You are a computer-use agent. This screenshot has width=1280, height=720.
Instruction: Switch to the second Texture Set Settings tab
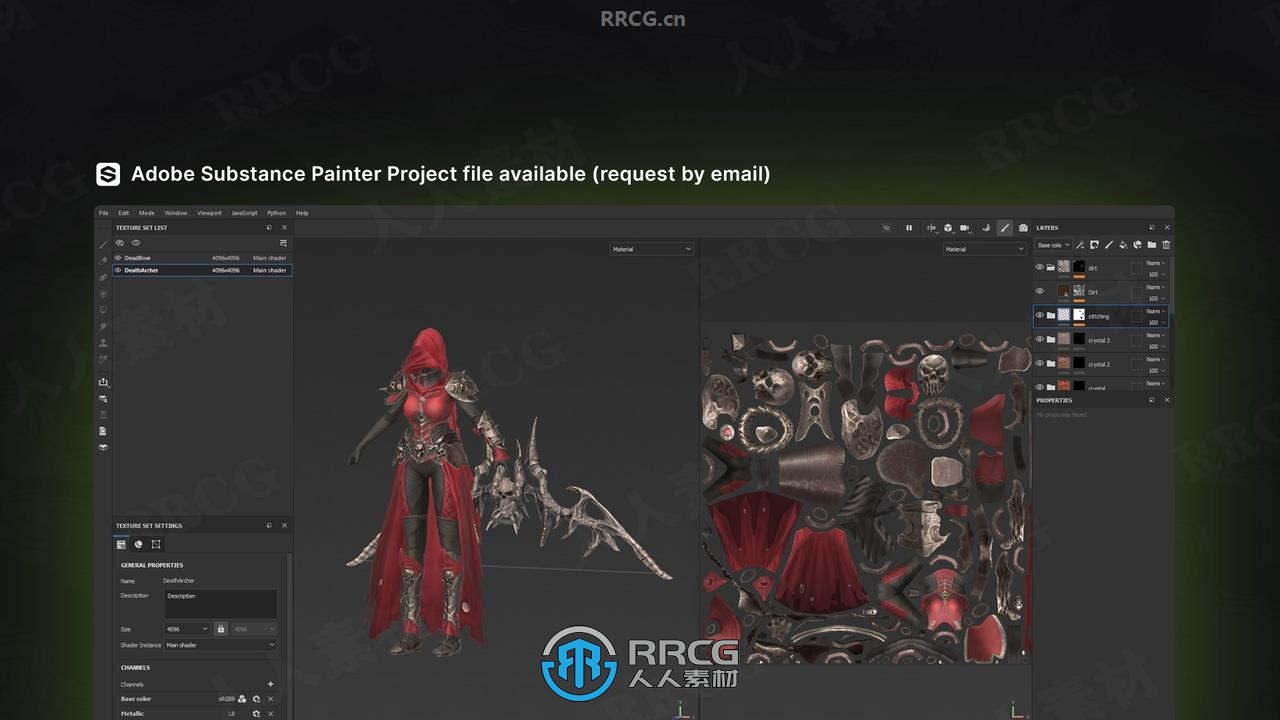coord(139,544)
